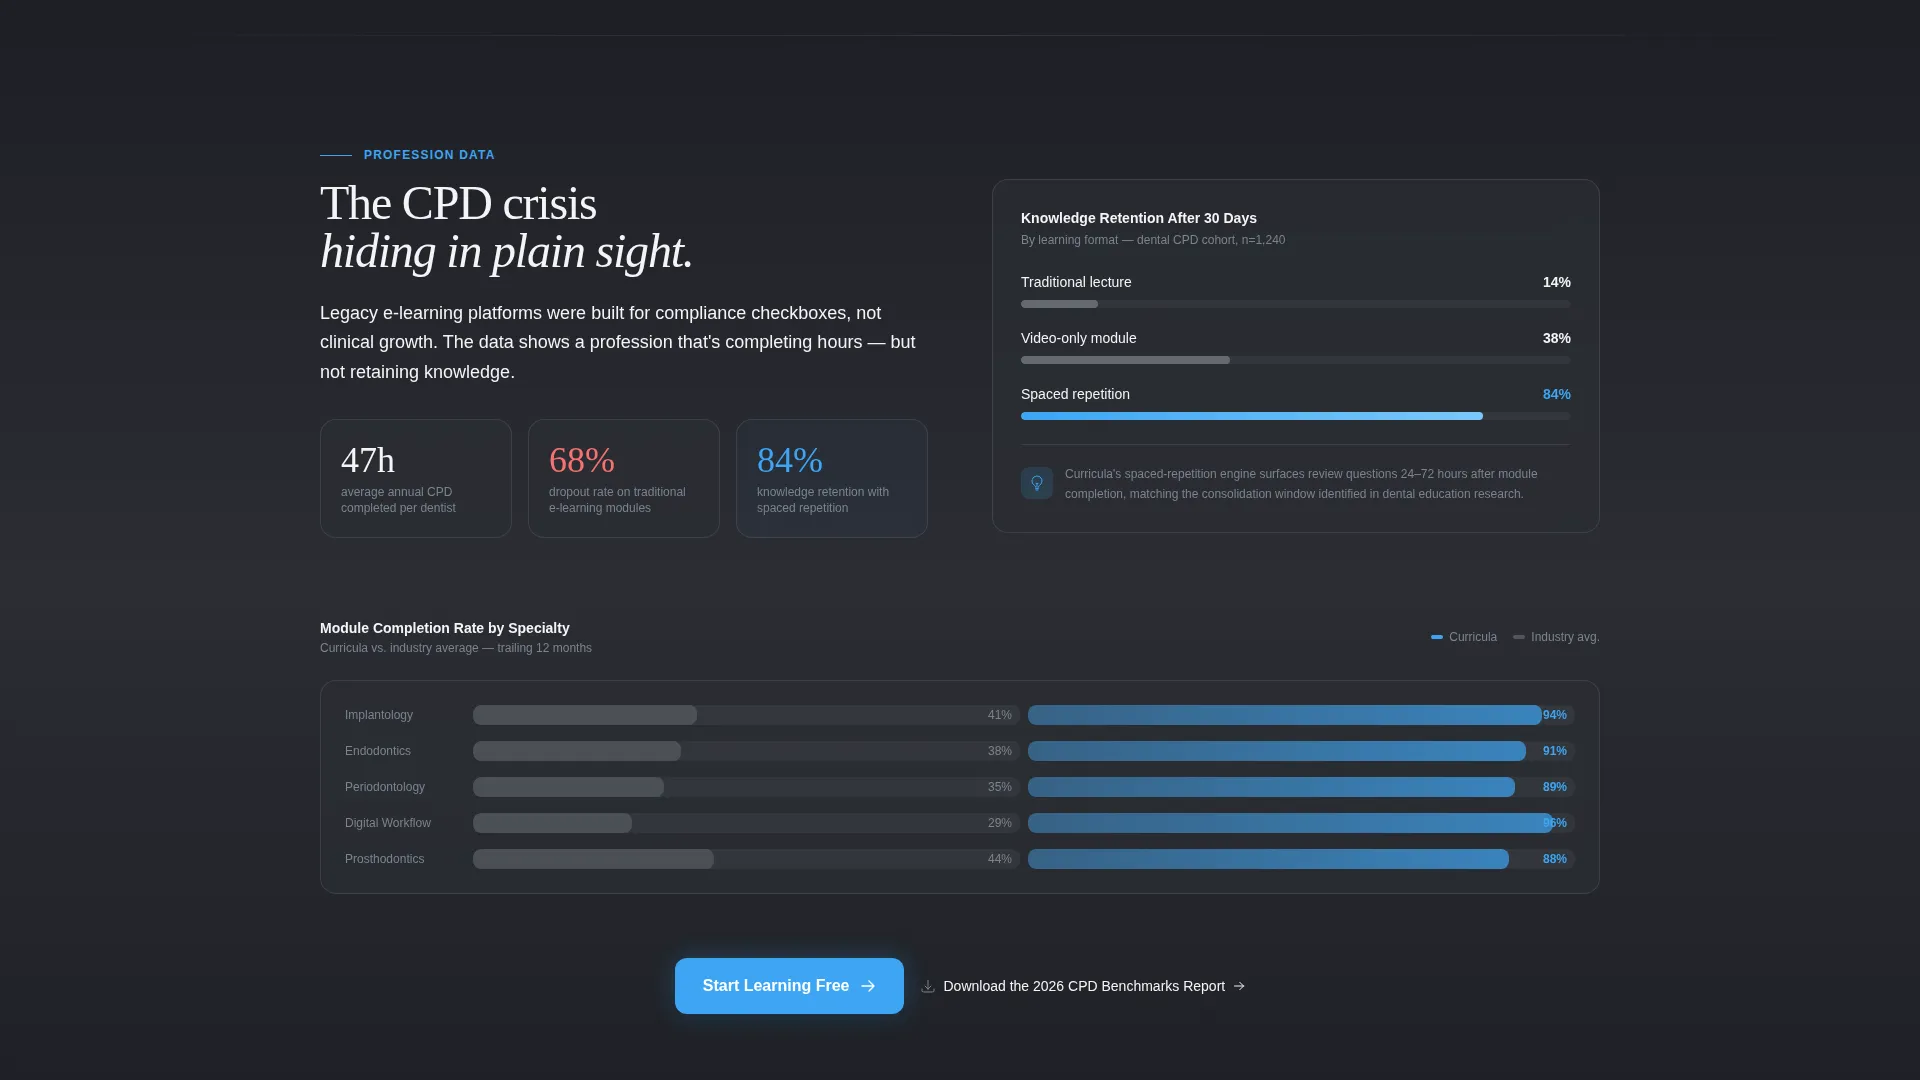Viewport: 1920px width, 1080px height.
Task: Click the download icon beside the Benchmarks Report link
Action: point(928,986)
